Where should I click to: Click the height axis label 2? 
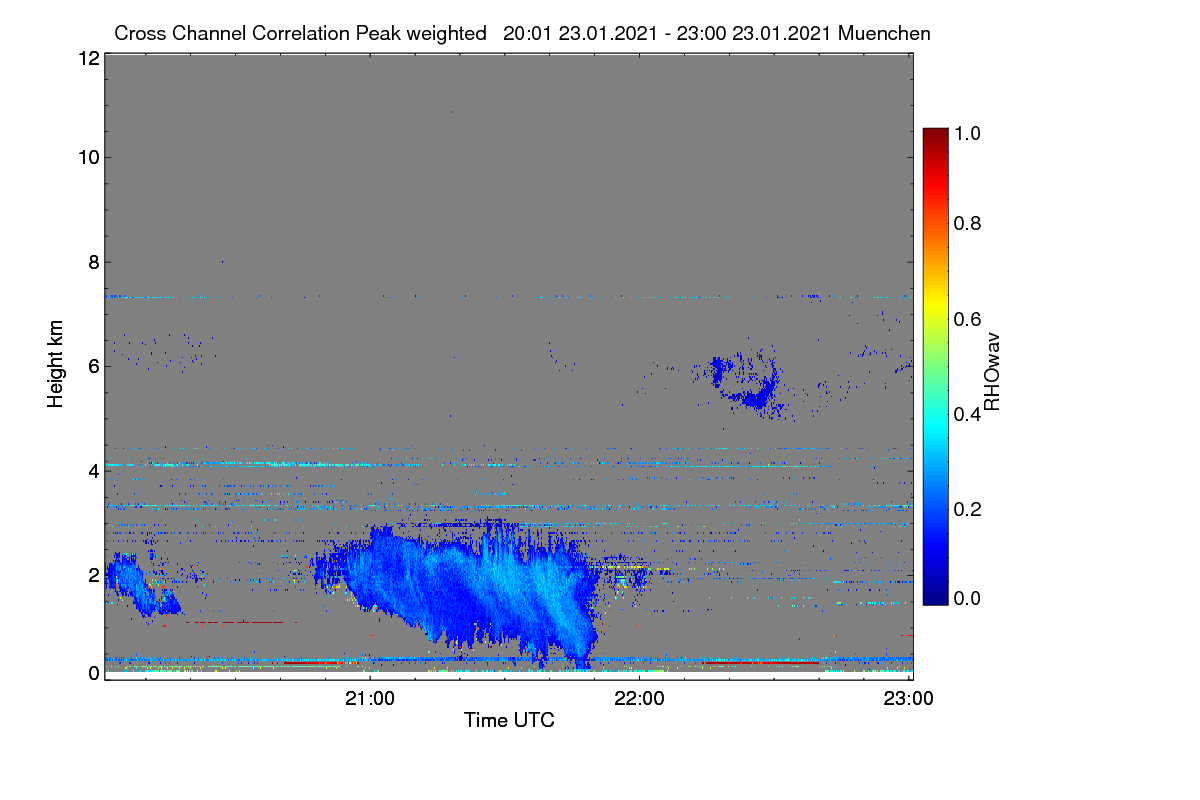point(94,574)
